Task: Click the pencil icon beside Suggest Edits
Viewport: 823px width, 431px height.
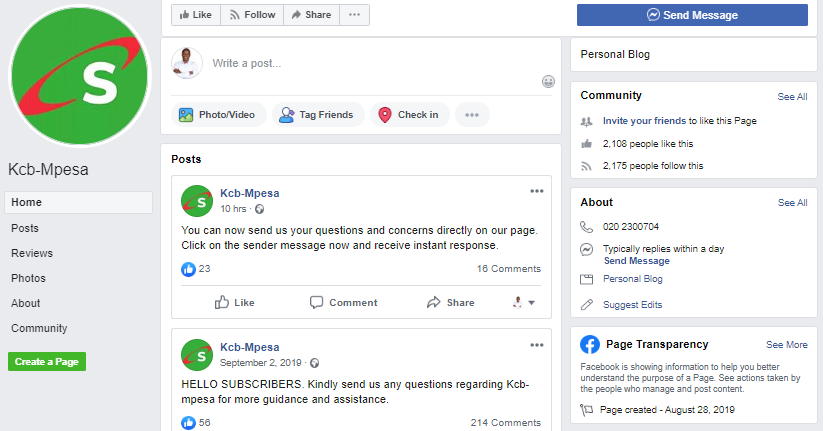Action: [586, 304]
